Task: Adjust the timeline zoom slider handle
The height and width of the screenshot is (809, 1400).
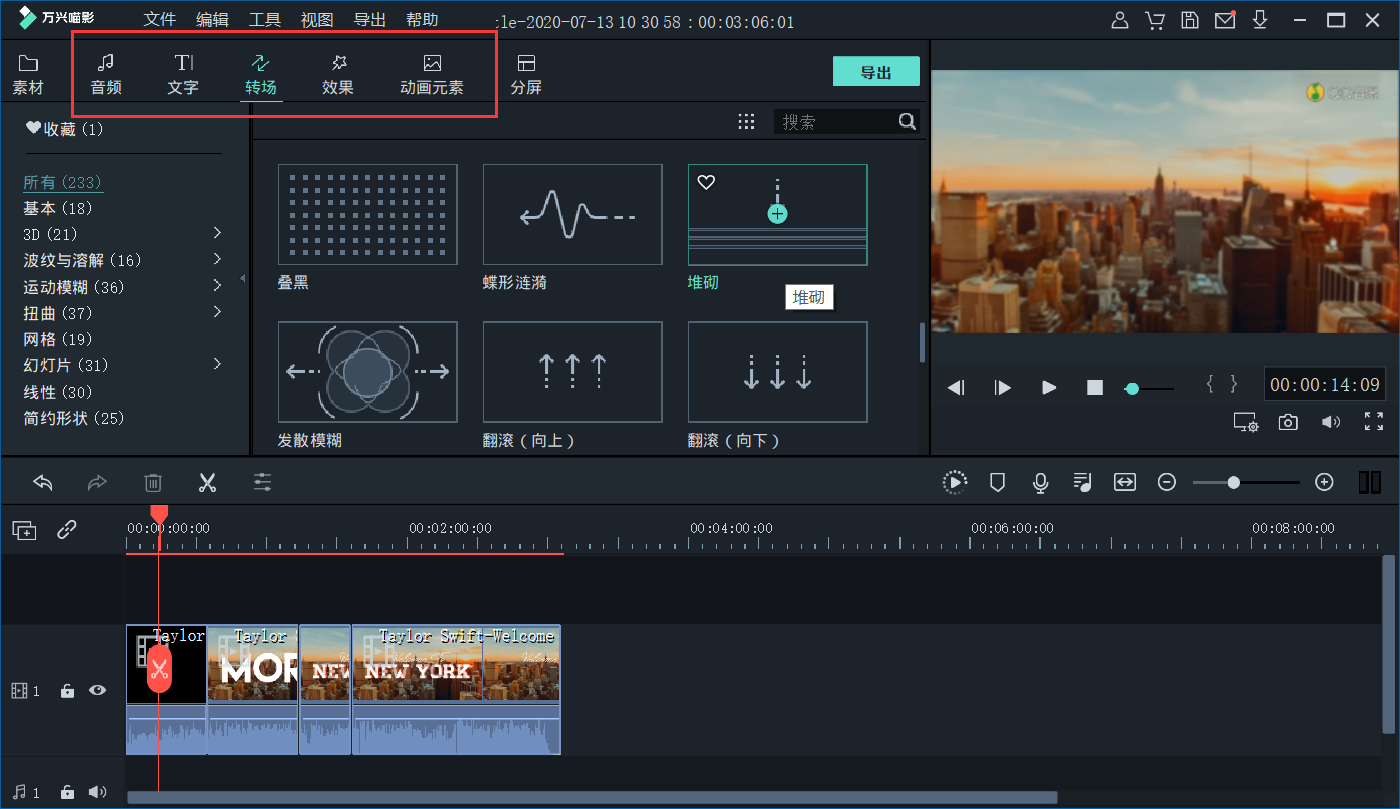Action: click(x=1234, y=483)
